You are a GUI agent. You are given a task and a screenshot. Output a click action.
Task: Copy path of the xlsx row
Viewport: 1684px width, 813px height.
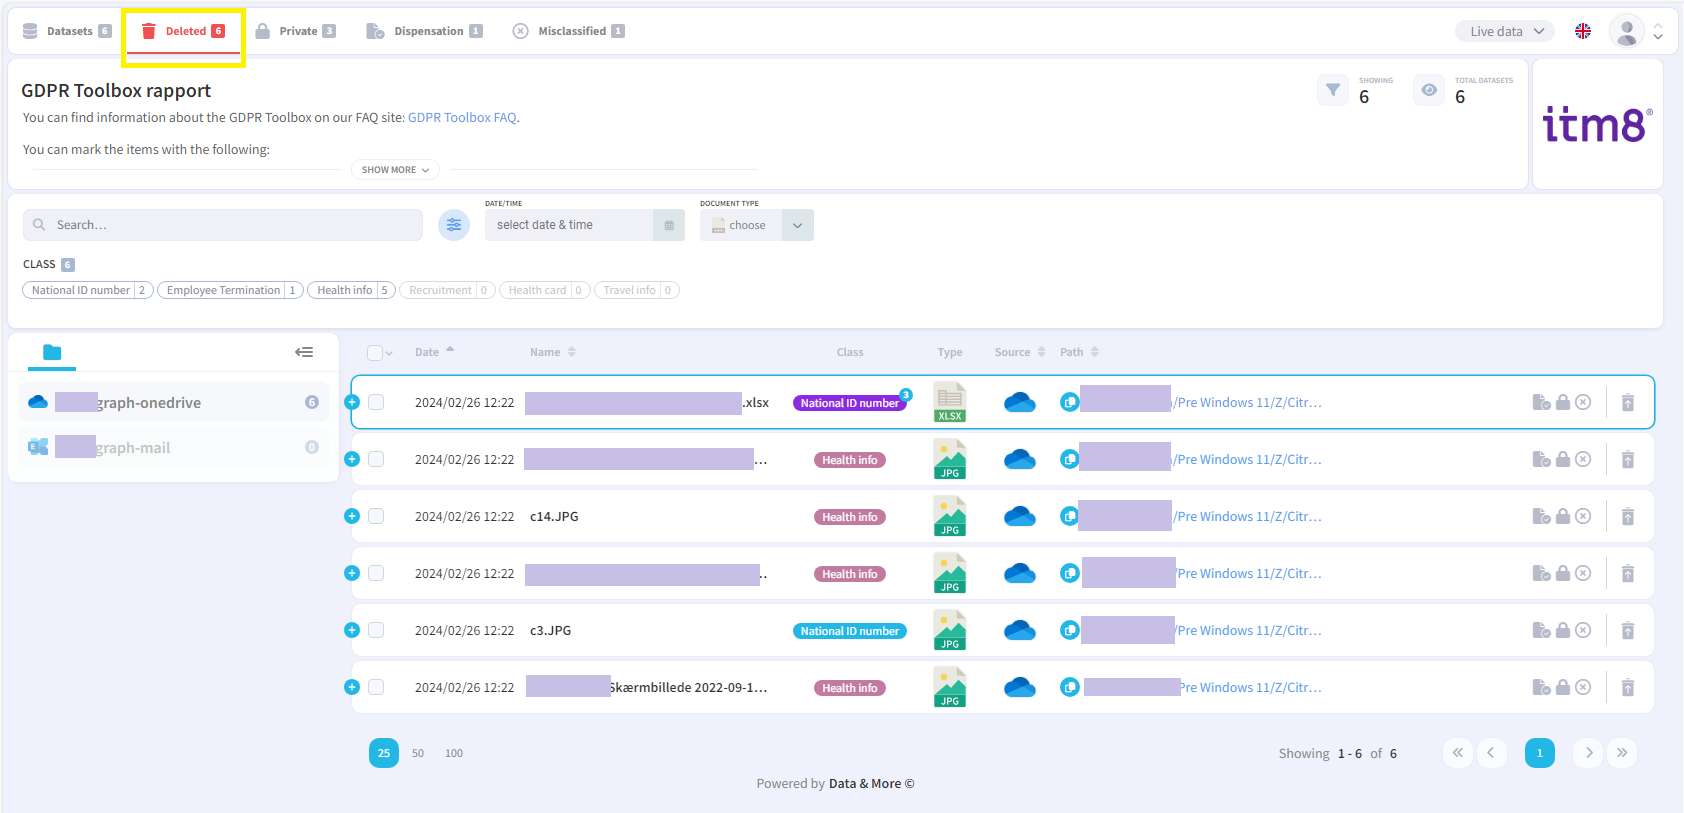pos(1070,402)
